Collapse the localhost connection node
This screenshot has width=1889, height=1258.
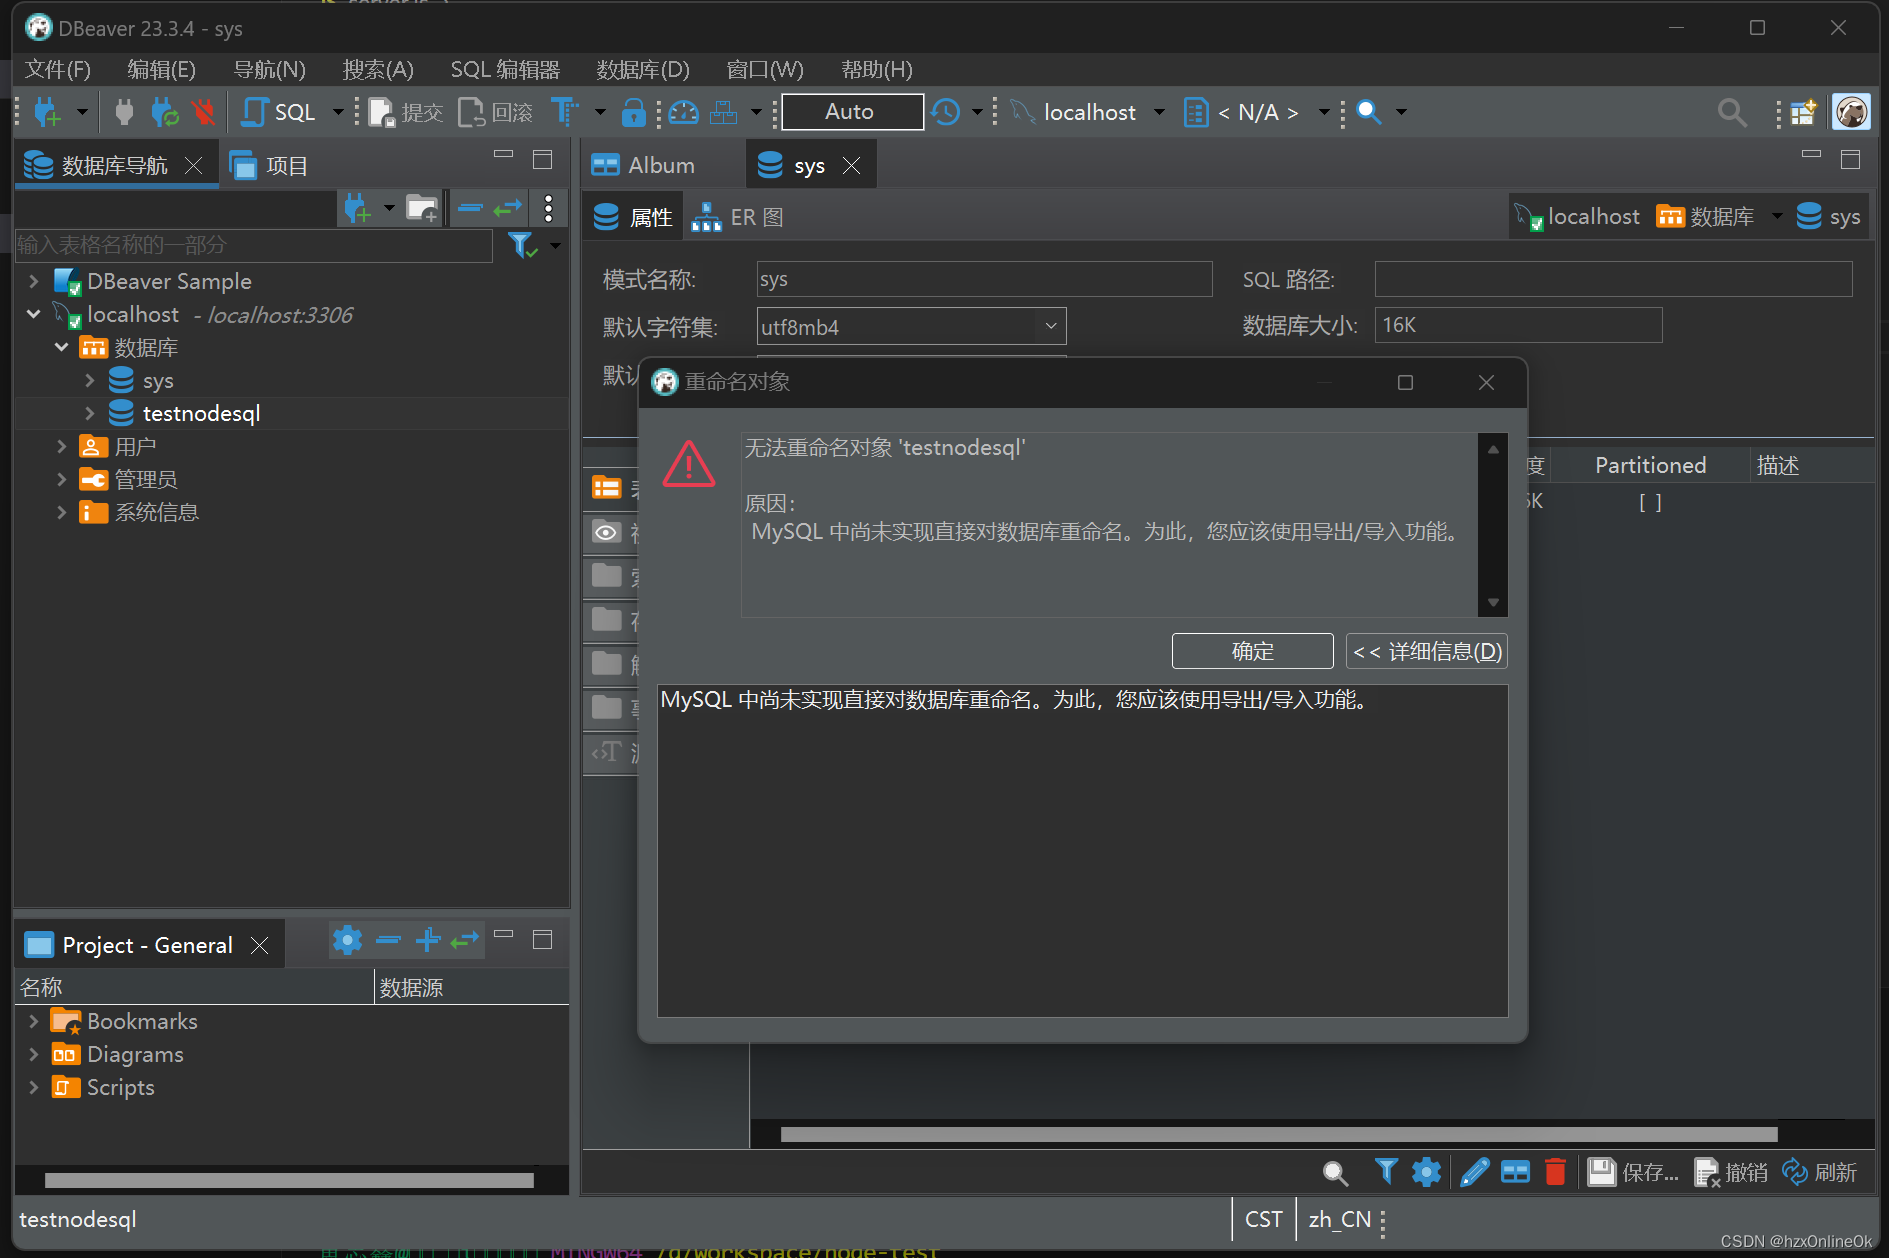pos(34,314)
